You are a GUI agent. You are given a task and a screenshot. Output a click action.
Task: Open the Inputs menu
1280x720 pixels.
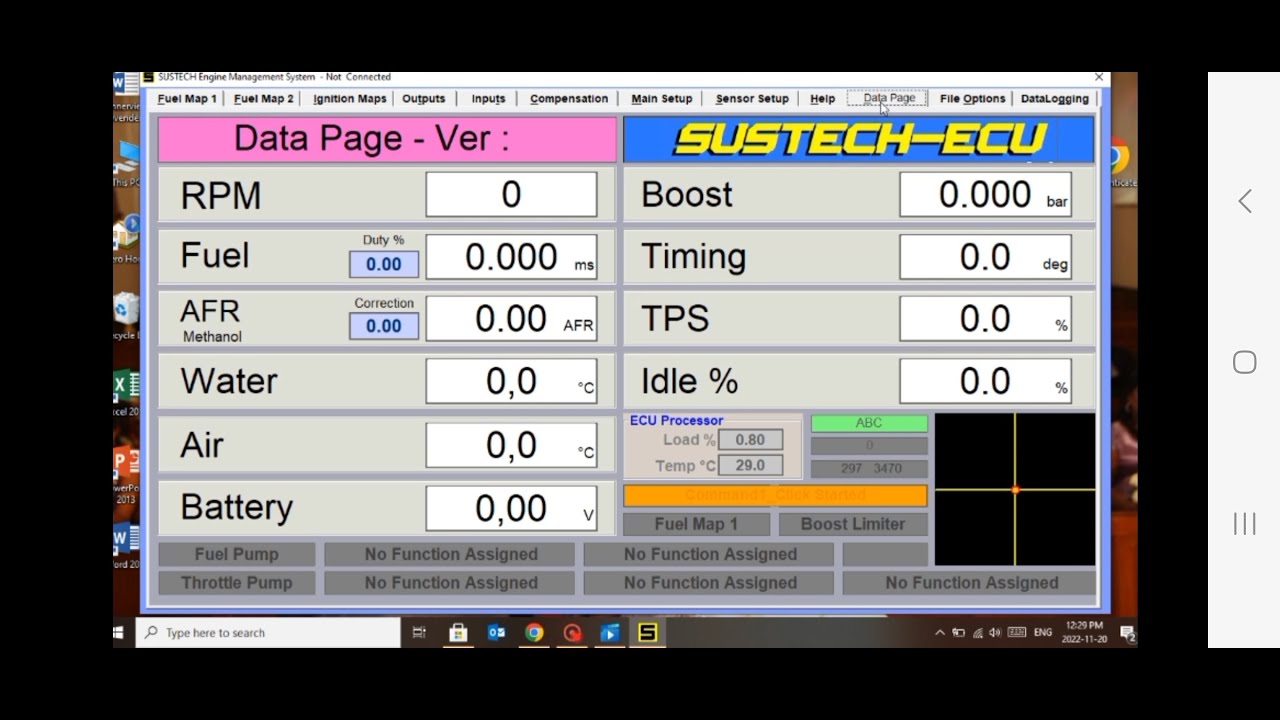pos(488,99)
